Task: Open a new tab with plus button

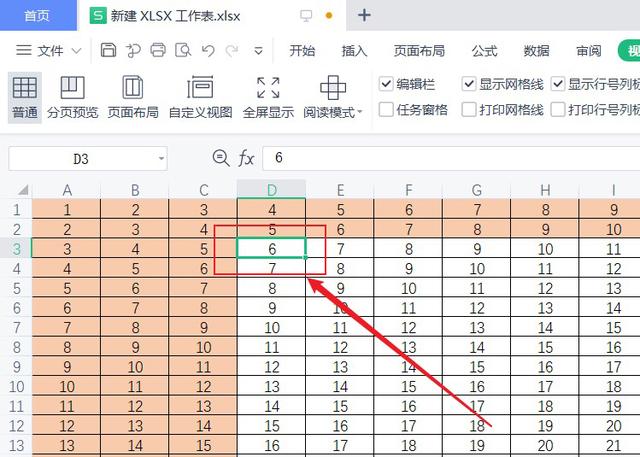Action: tap(364, 16)
